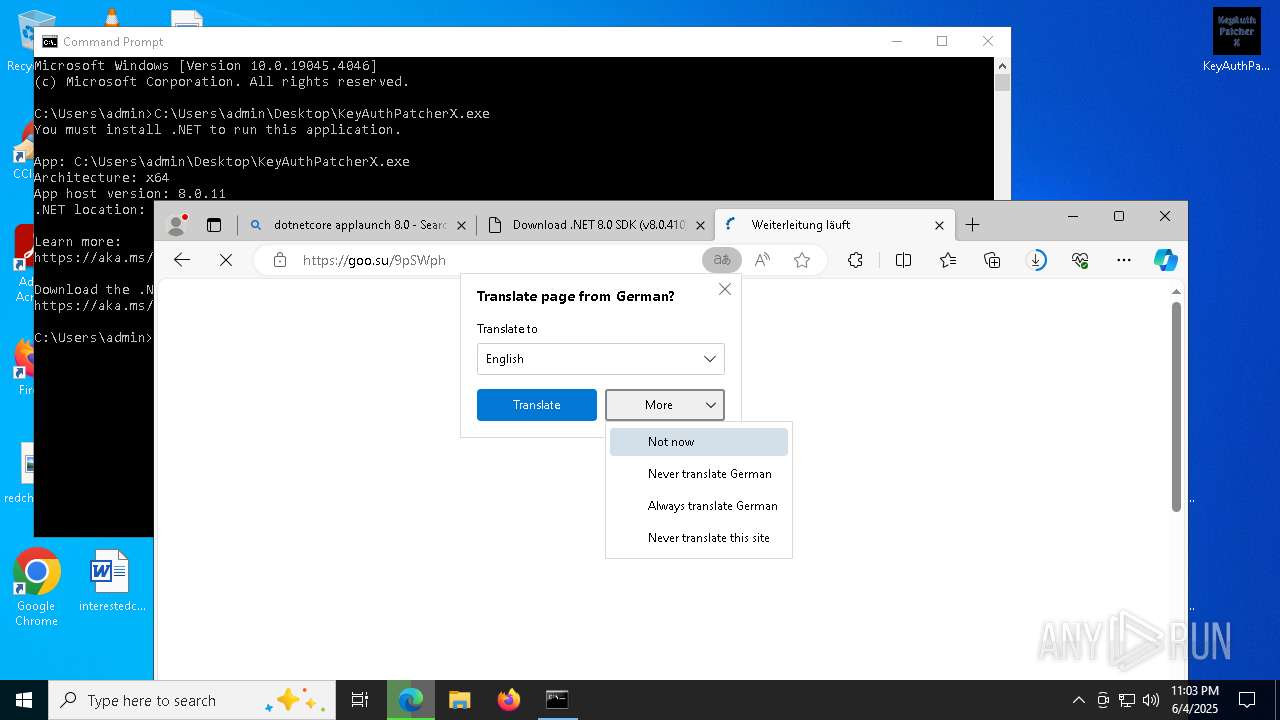Close the Weiterleitung läuft tab
The width and height of the screenshot is (1280, 720).
(939, 225)
